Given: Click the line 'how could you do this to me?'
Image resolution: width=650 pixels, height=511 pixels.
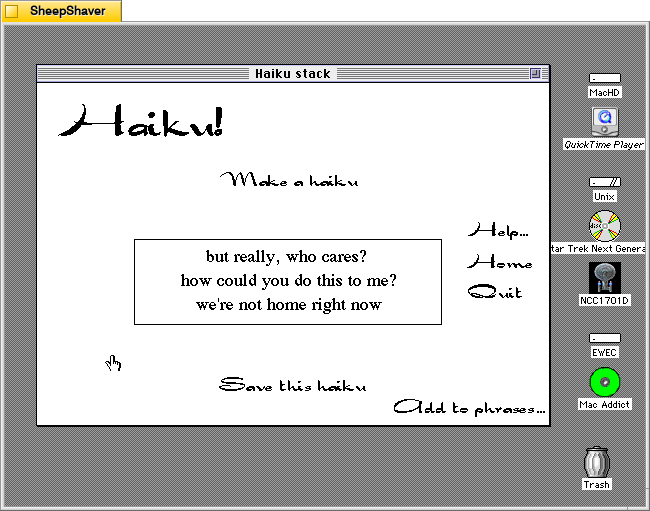Looking at the screenshot, I should tap(289, 281).
